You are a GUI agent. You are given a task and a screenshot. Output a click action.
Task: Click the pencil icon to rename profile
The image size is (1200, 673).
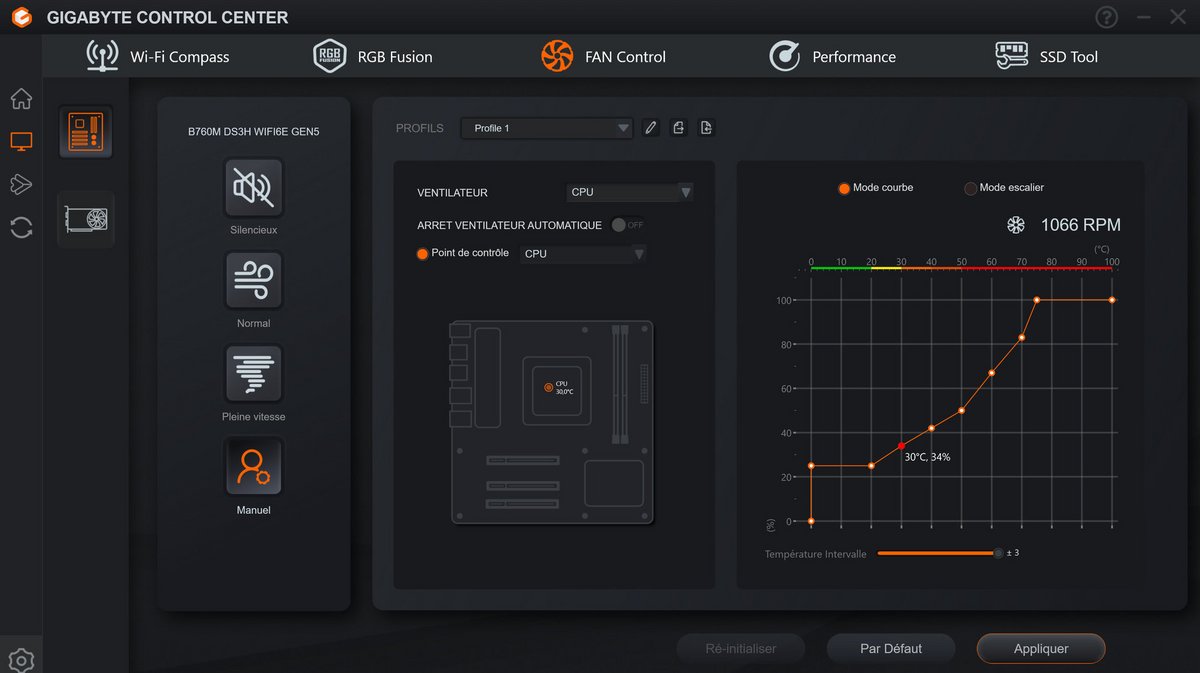651,128
